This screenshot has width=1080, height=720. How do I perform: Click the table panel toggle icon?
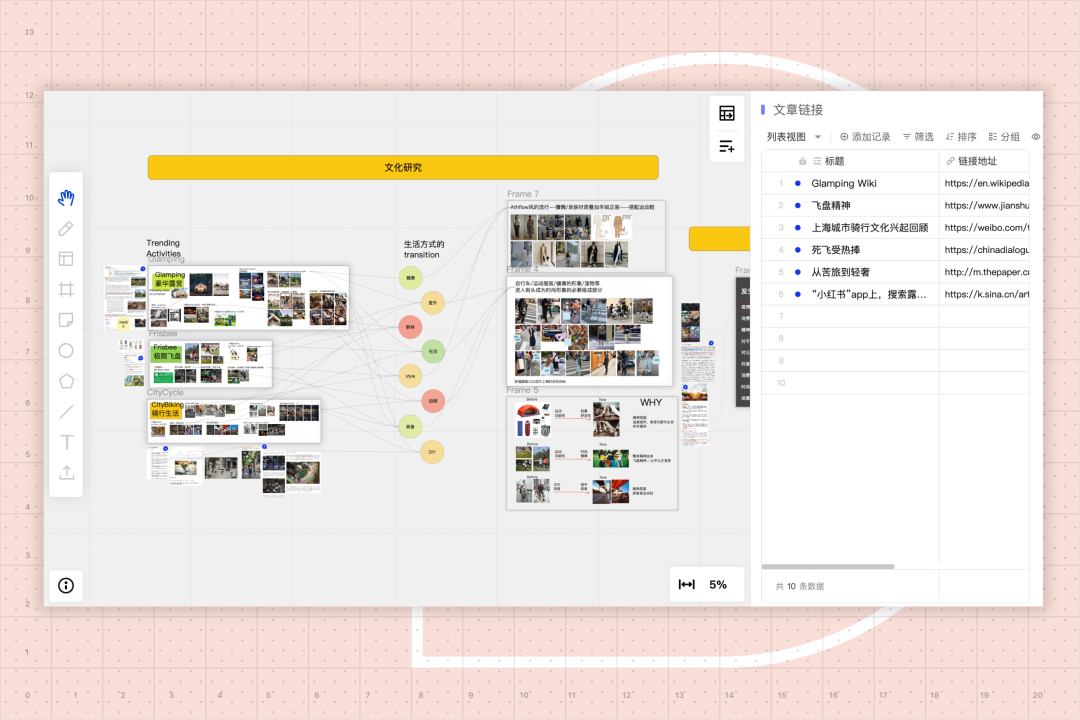tap(727, 113)
